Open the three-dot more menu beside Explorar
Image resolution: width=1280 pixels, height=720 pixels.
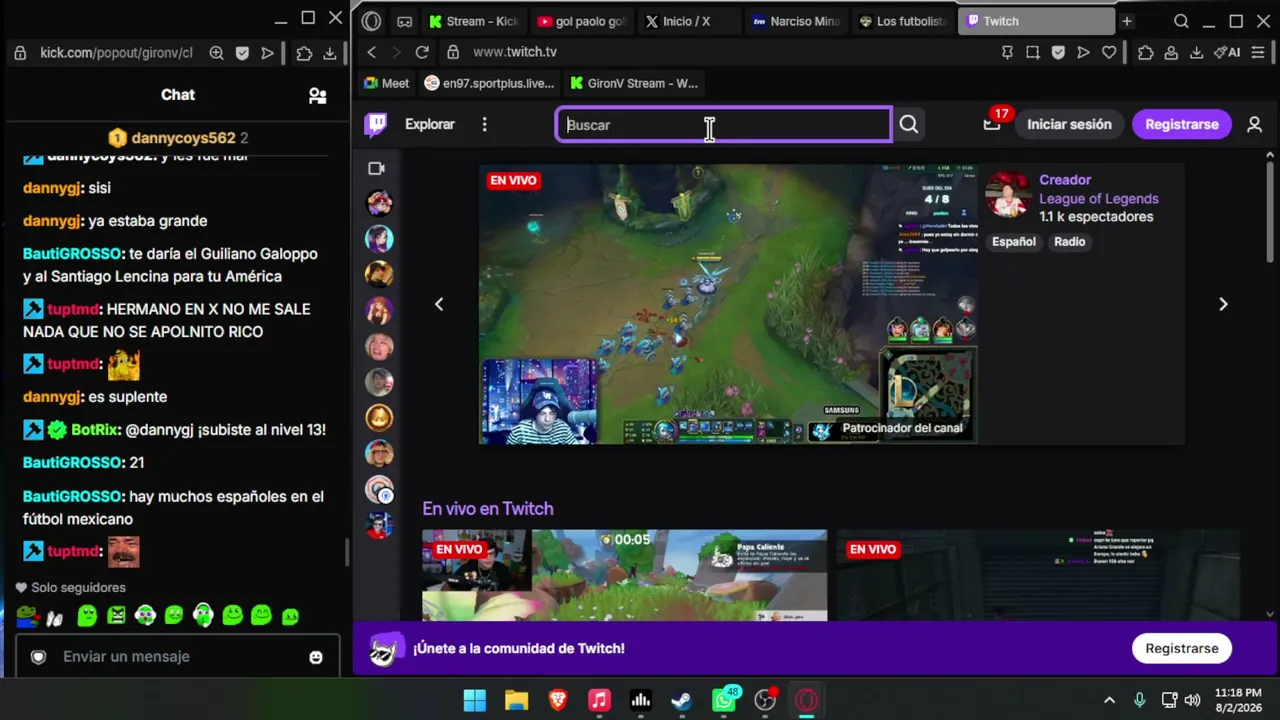tap(484, 124)
